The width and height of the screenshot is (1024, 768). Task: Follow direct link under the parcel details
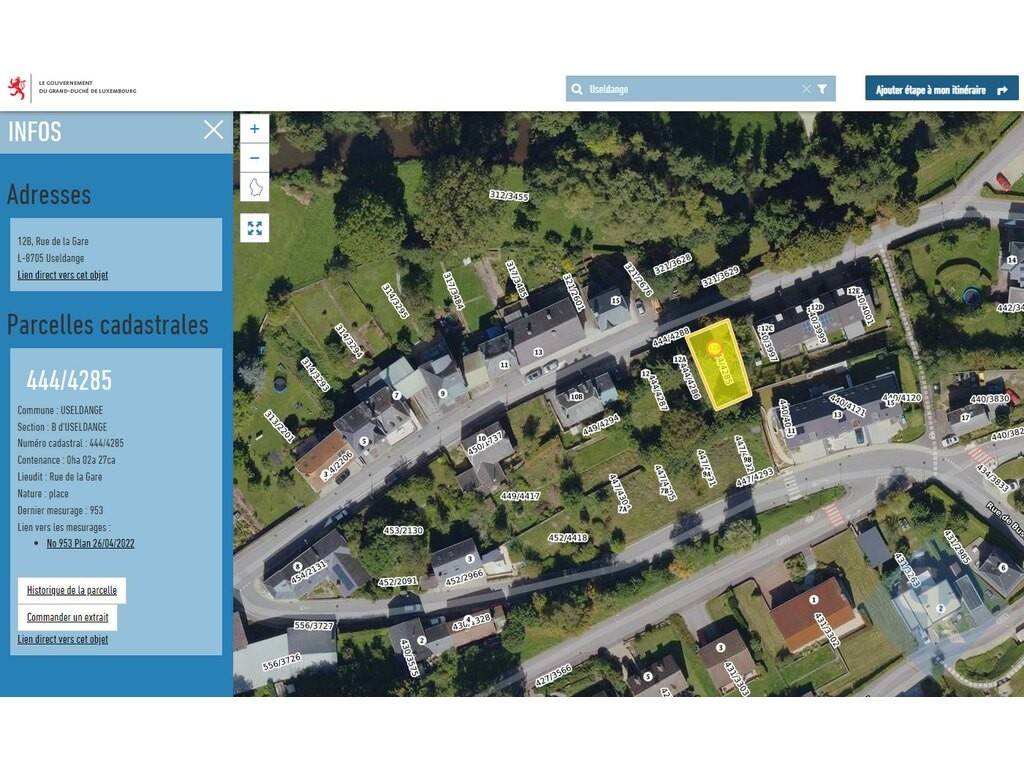[x=62, y=639]
